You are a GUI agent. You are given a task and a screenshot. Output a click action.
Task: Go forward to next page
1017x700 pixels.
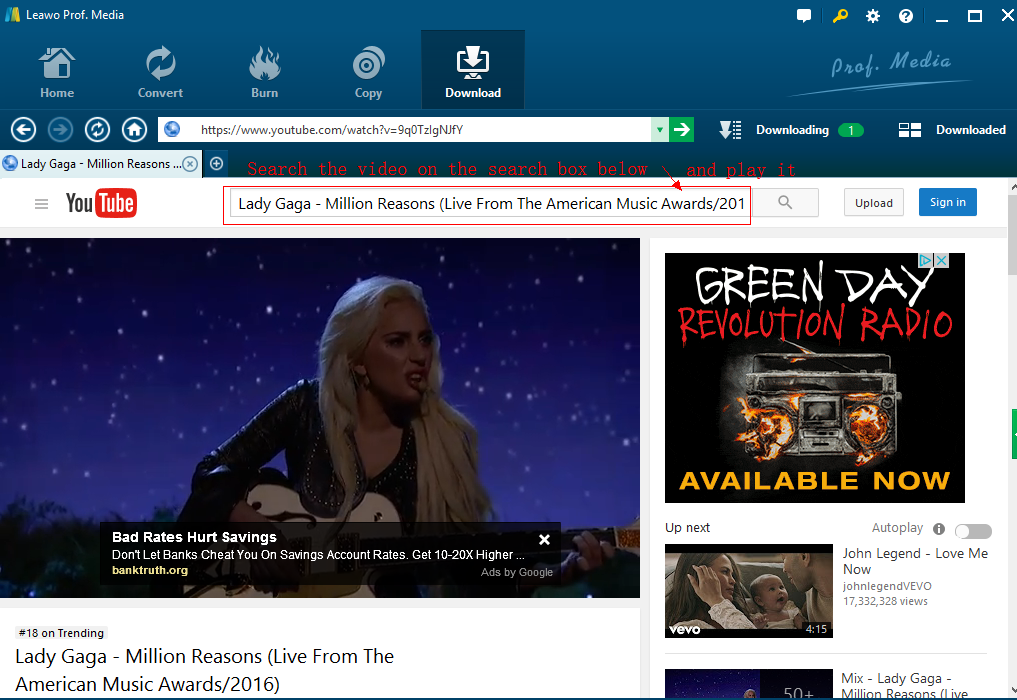60,130
